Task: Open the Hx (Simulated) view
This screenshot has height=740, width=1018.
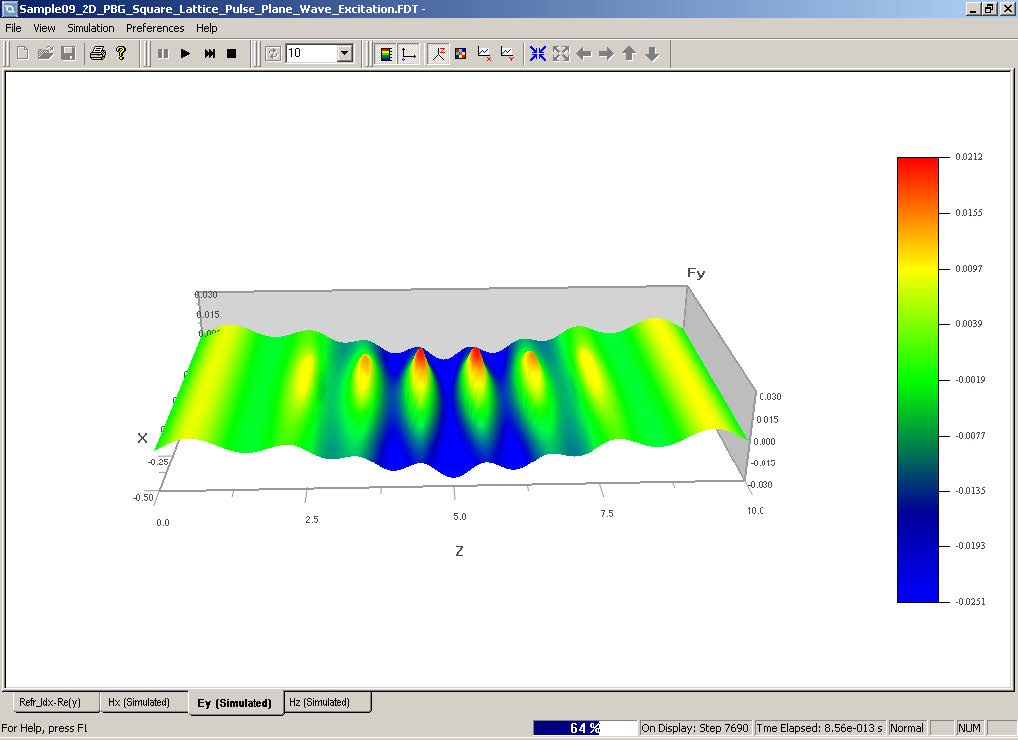Action: coord(144,703)
